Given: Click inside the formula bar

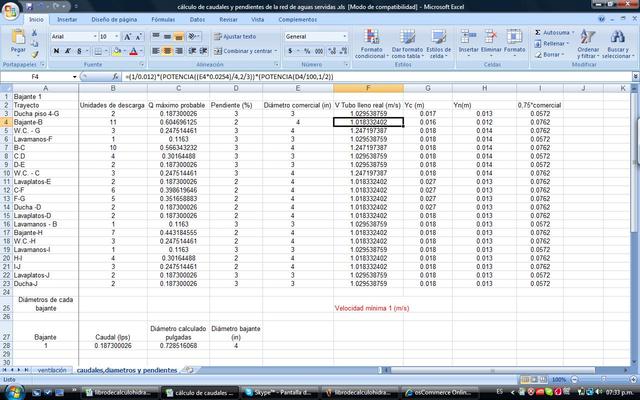Looking at the screenshot, I should tap(376, 77).
